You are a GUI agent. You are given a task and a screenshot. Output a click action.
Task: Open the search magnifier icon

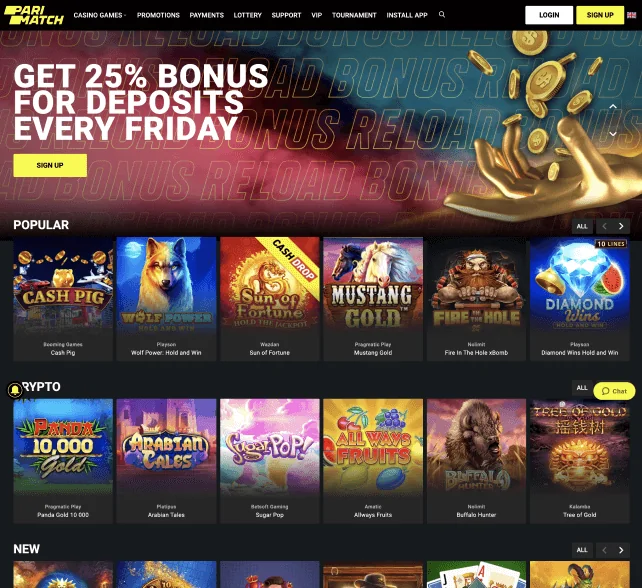pos(442,14)
